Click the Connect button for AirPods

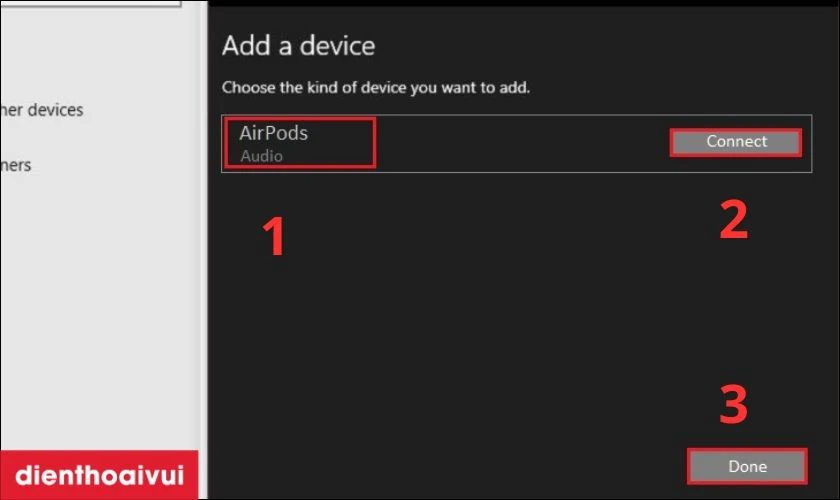coord(736,142)
